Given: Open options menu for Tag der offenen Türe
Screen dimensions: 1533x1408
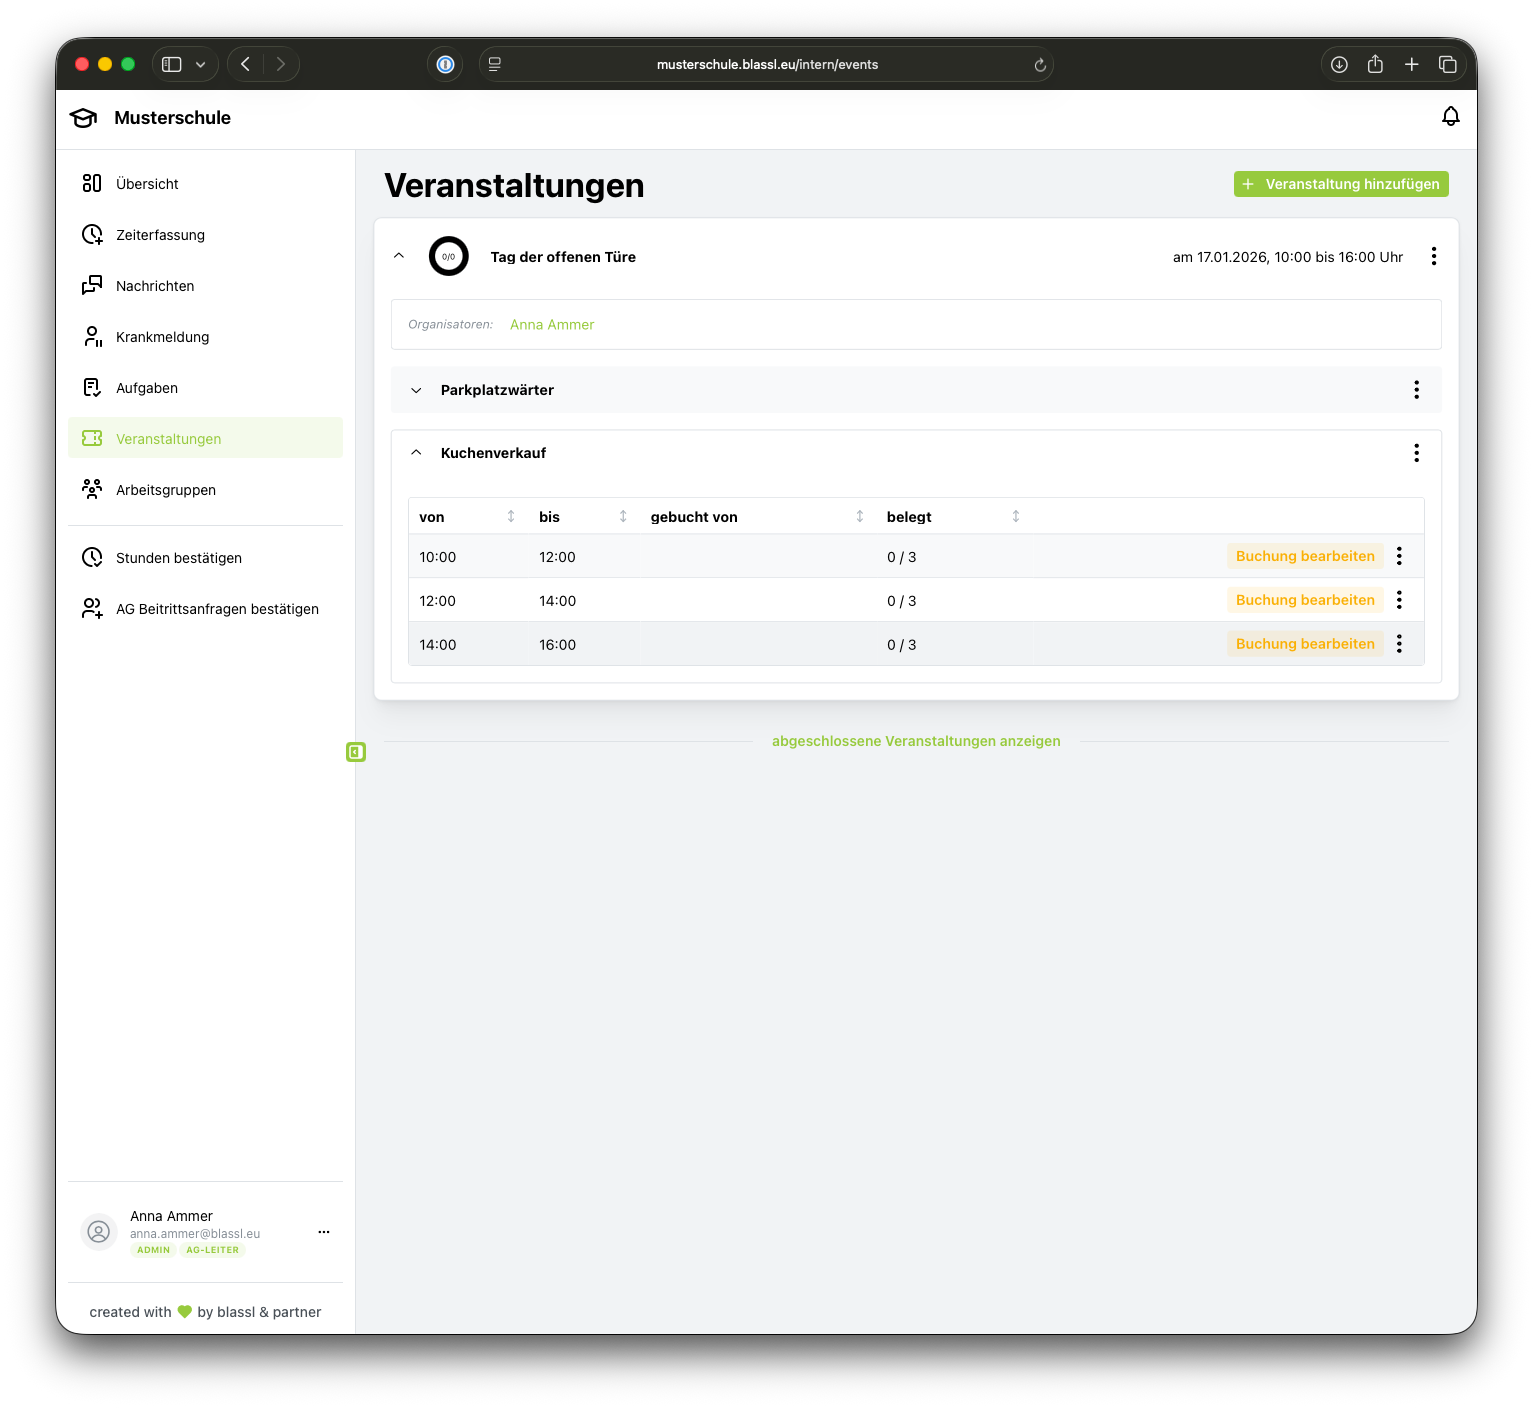Looking at the screenshot, I should tap(1433, 256).
